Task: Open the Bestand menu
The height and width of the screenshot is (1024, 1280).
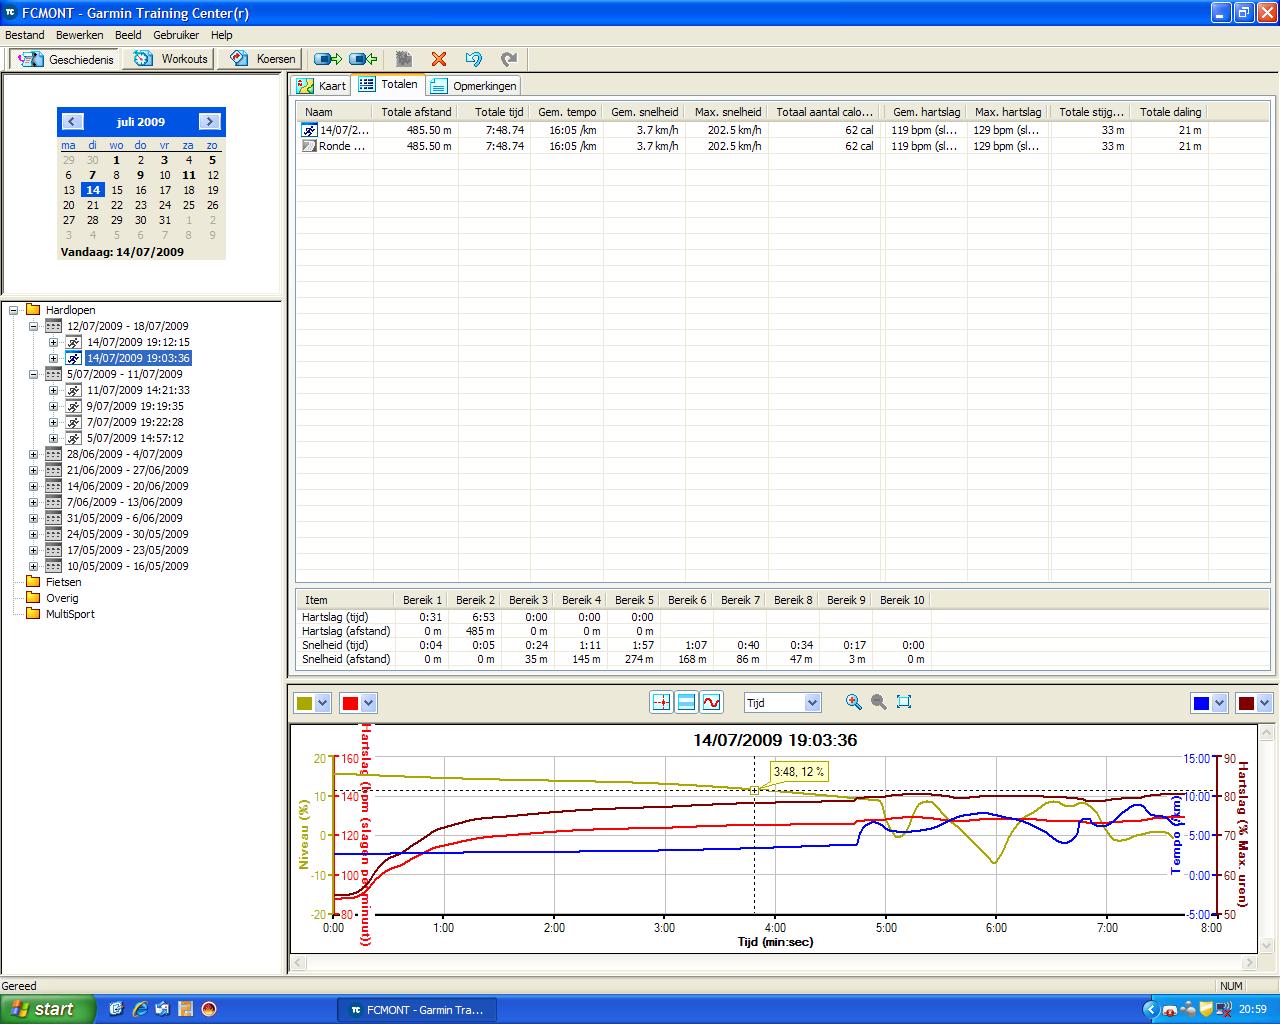Action: [25, 35]
